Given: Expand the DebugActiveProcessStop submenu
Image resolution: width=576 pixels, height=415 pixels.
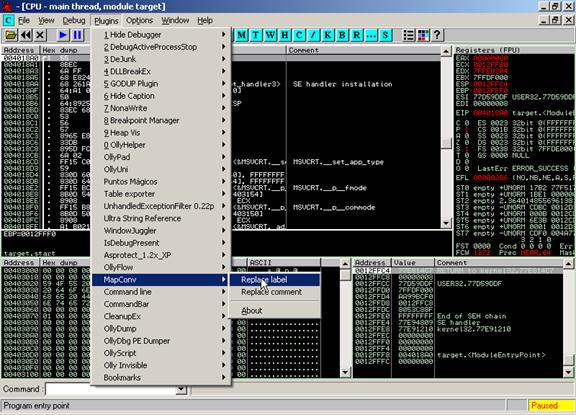Looking at the screenshot, I should click(x=161, y=47).
